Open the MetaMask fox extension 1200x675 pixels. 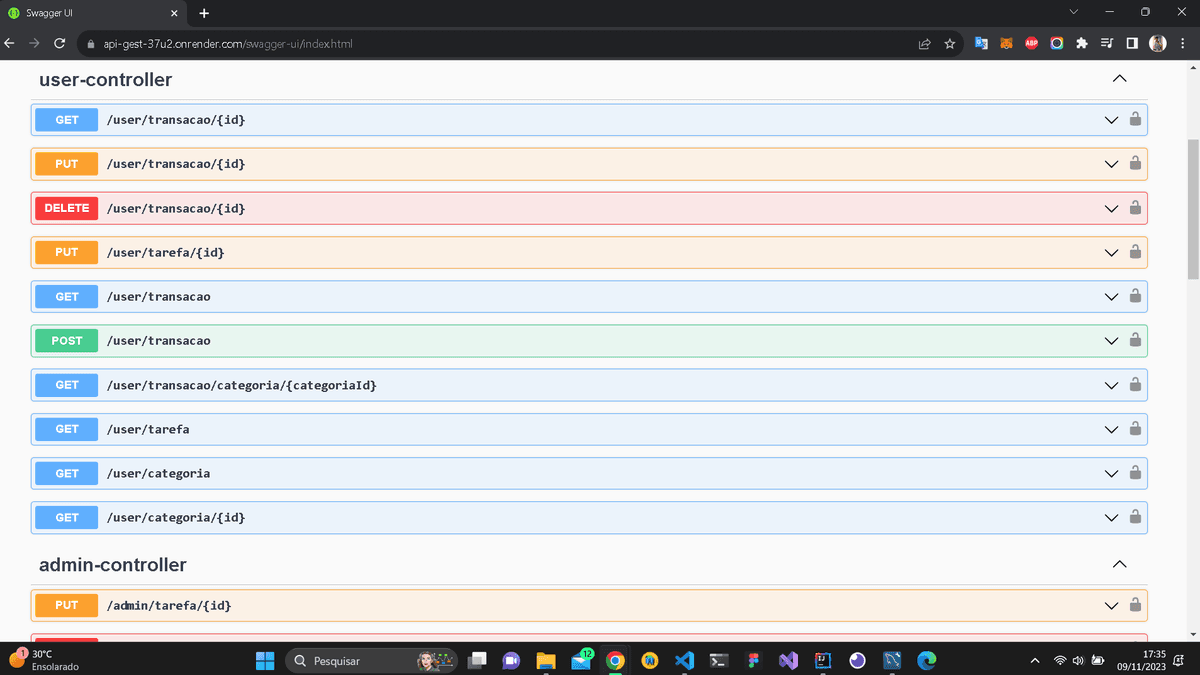pyautogui.click(x=1006, y=44)
